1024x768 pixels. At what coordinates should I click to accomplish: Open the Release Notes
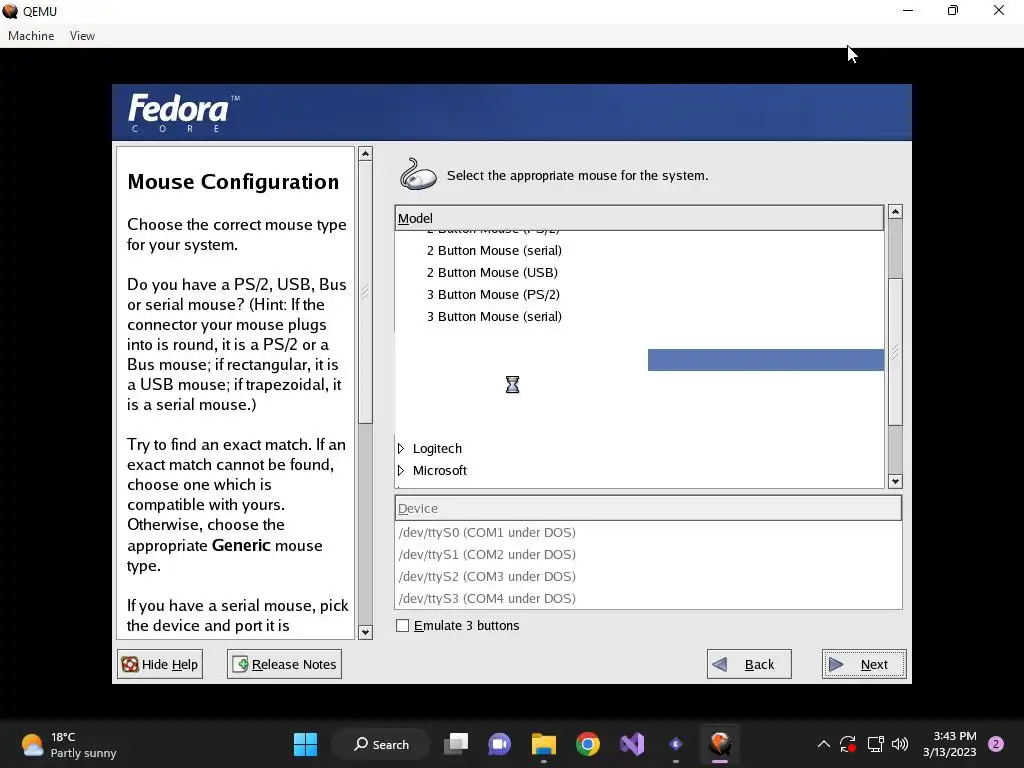285,664
